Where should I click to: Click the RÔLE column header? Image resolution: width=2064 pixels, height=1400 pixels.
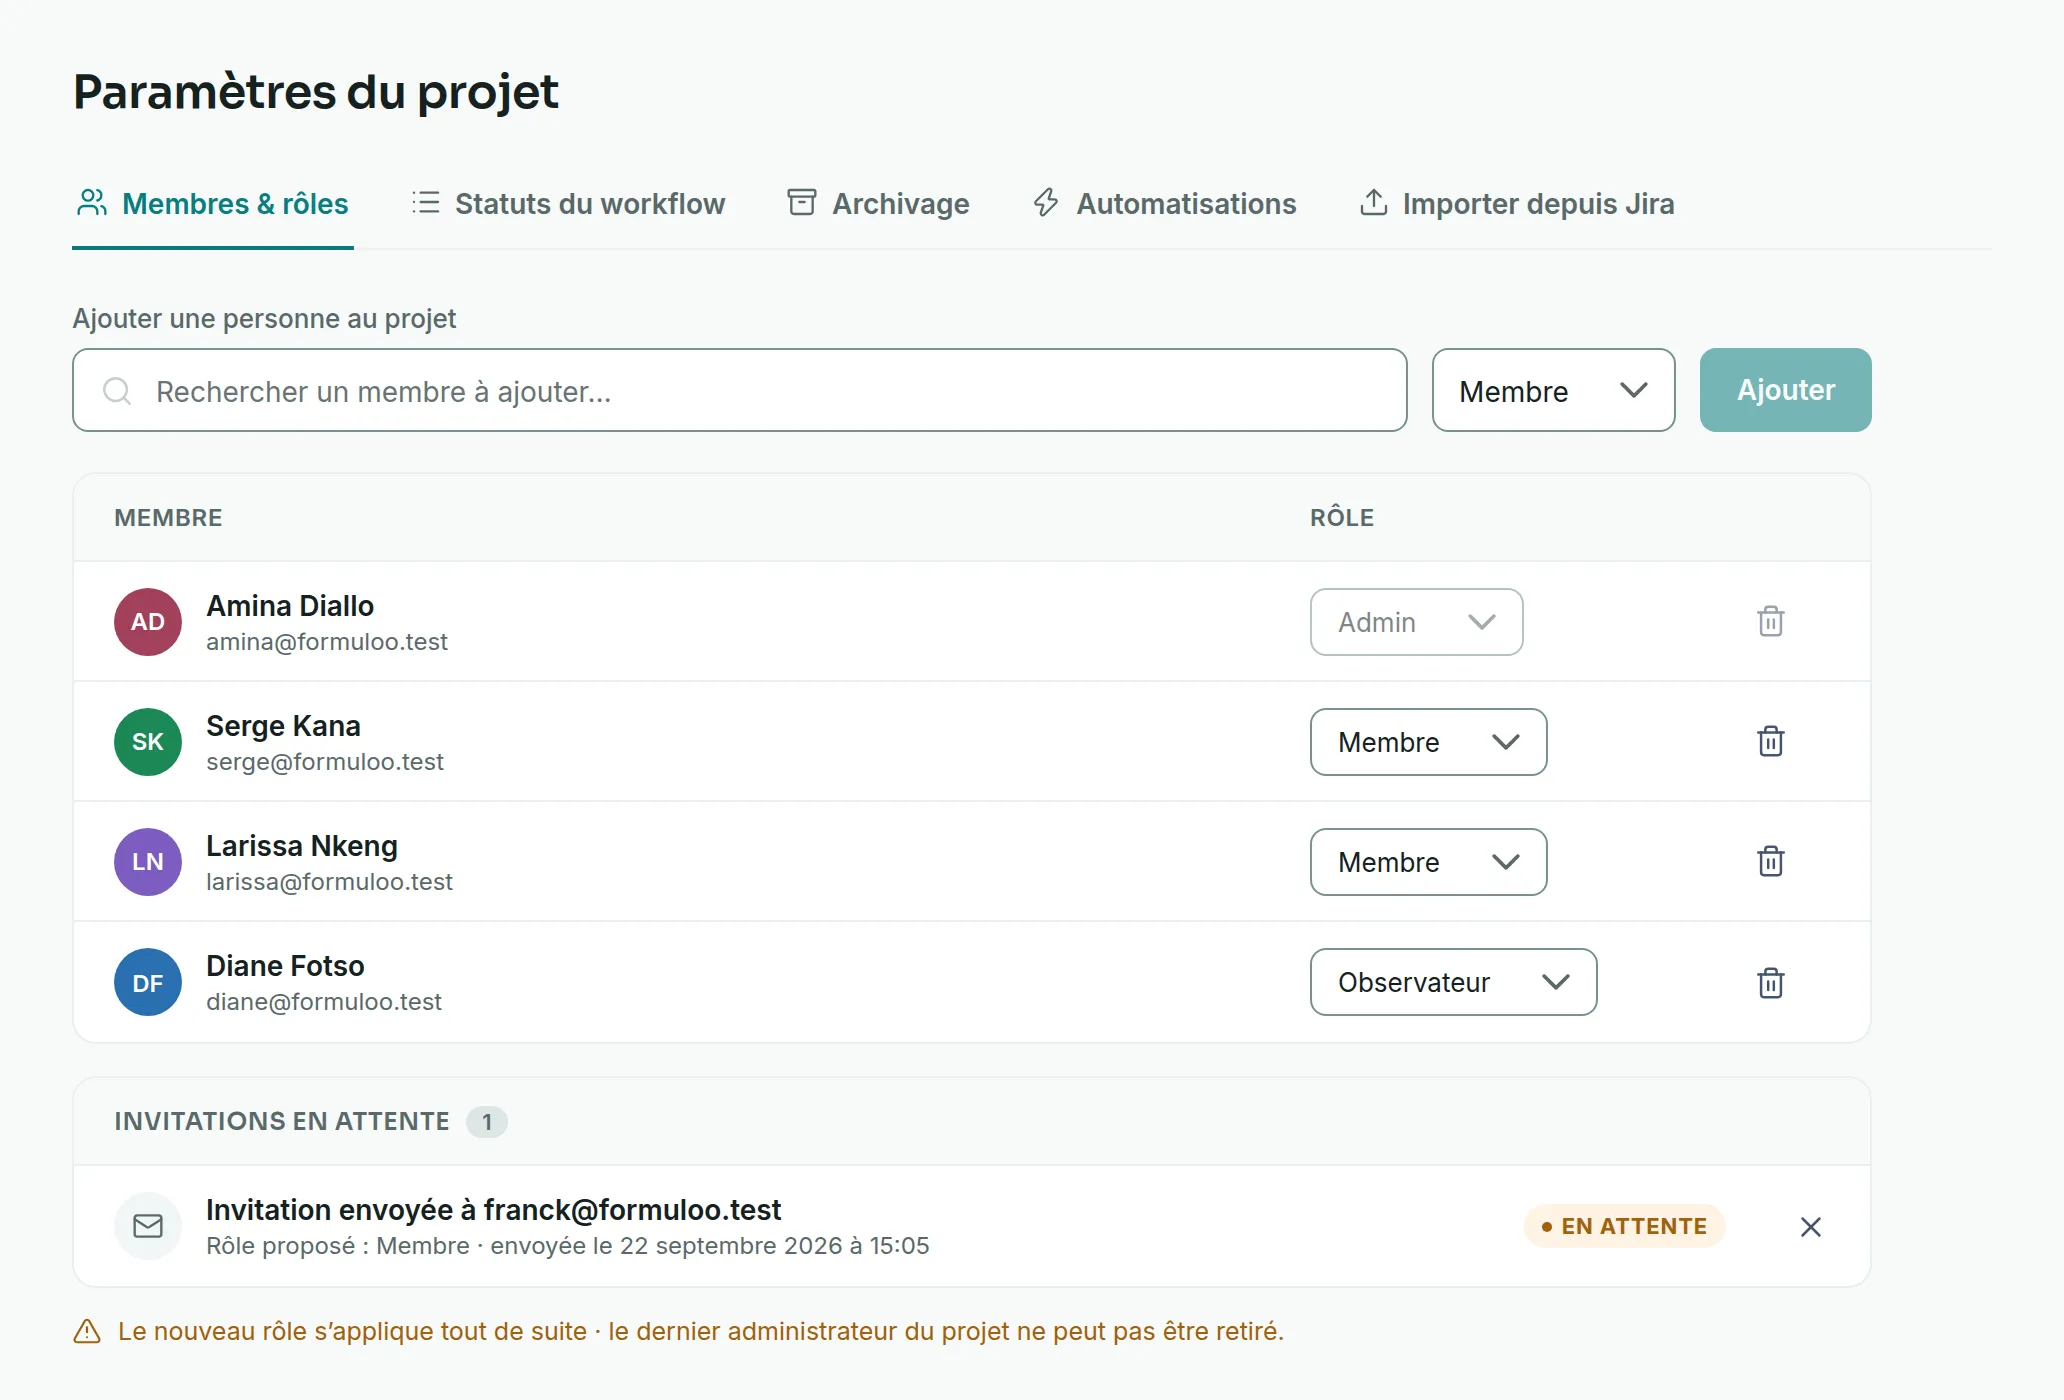(x=1342, y=517)
